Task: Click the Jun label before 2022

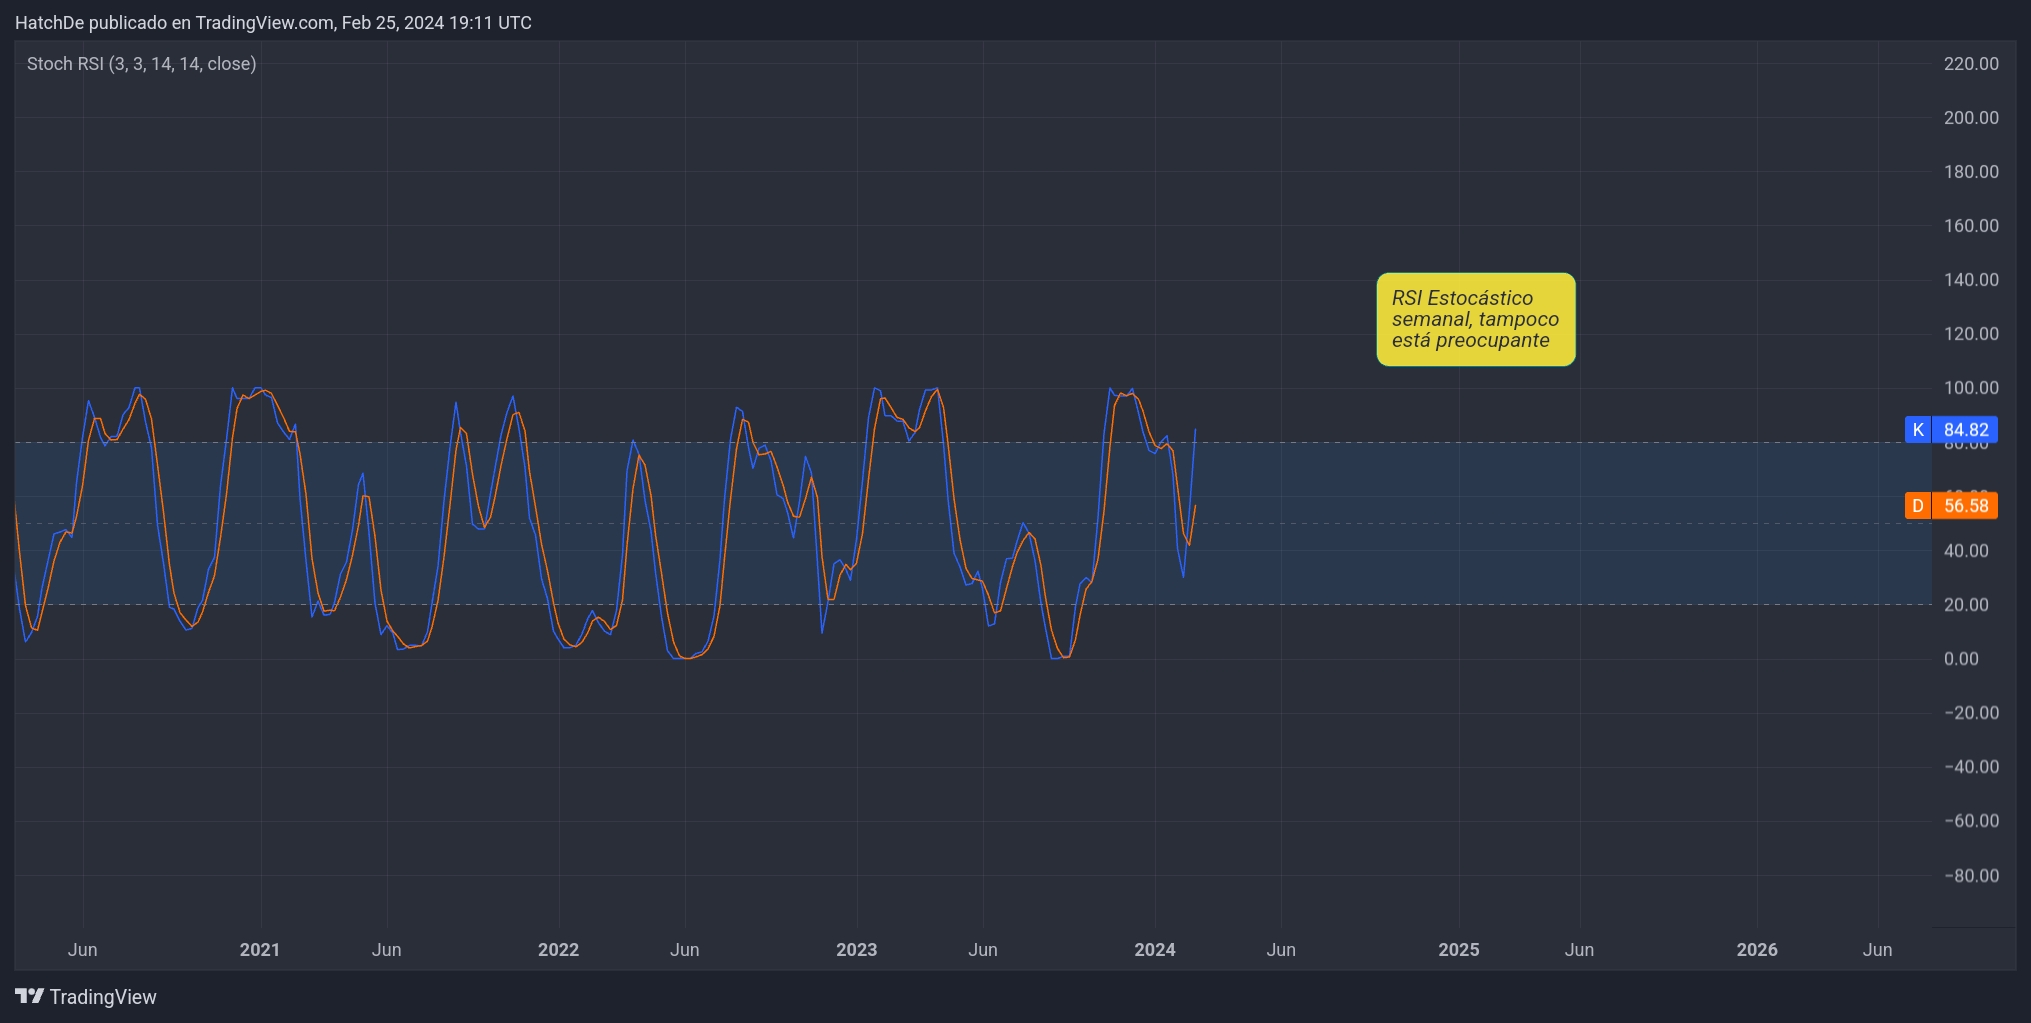Action: tap(387, 950)
